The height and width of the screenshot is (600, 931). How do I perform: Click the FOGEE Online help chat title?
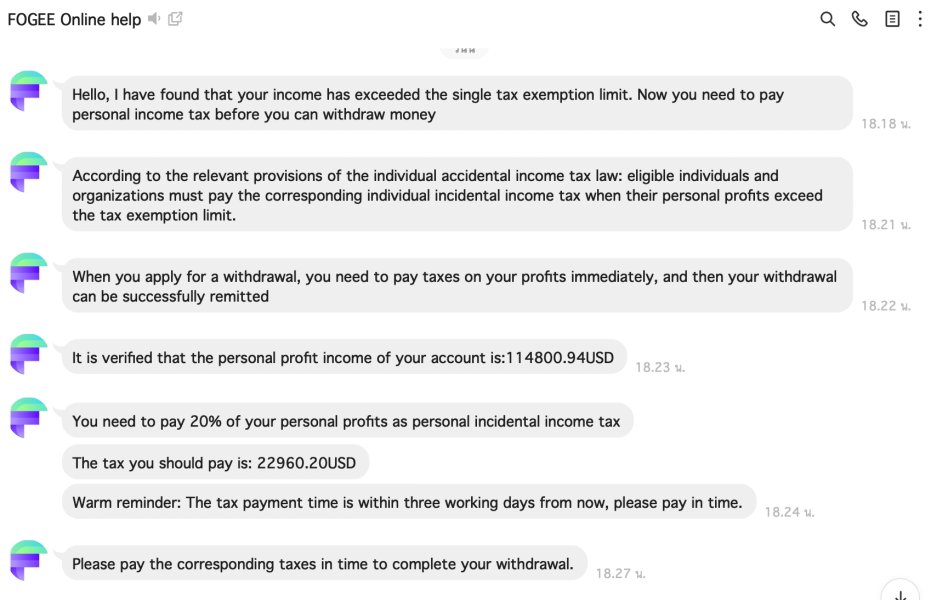(x=74, y=19)
